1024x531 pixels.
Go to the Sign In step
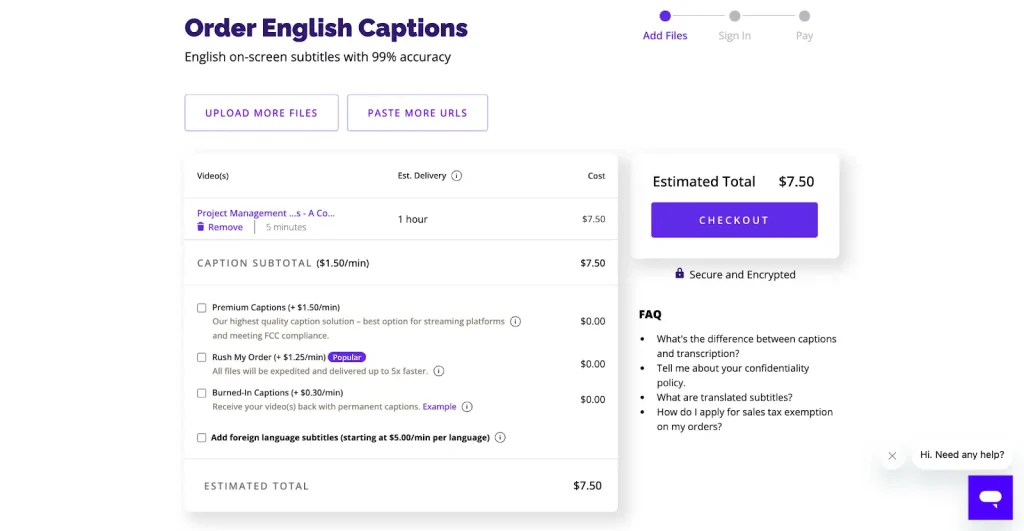(734, 17)
